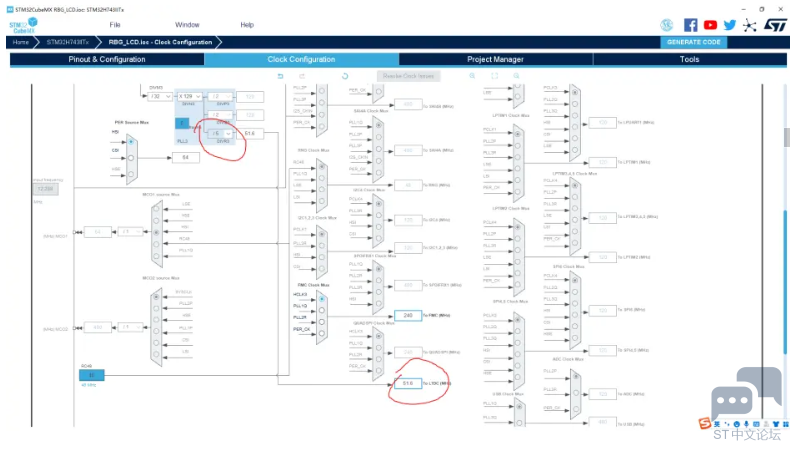Click the fit-to-screen zoom icon
This screenshot has height=450, width=790.
point(495,76)
